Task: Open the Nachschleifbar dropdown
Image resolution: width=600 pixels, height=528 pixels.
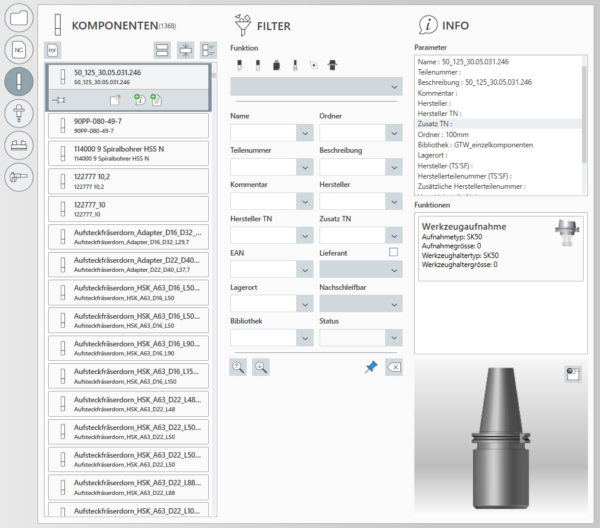Action: click(x=361, y=304)
